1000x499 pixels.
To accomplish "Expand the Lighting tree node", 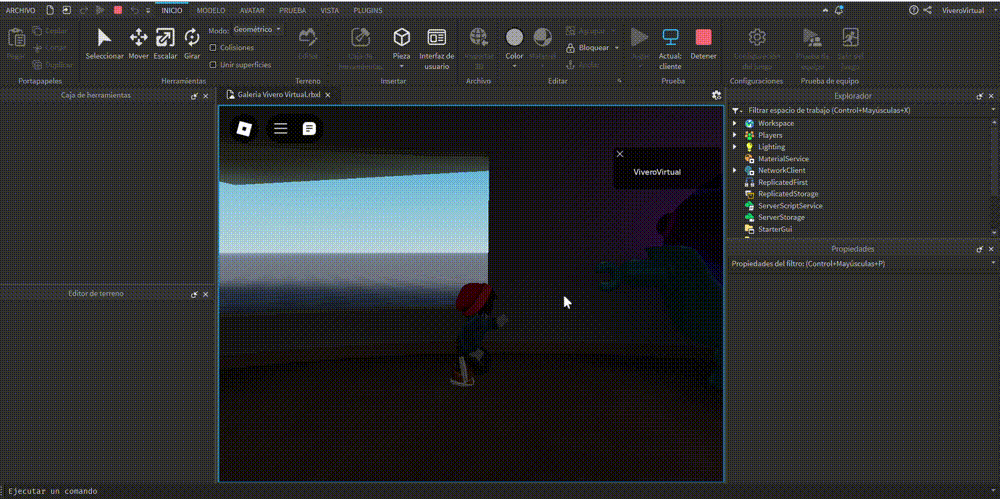I will click(x=735, y=147).
